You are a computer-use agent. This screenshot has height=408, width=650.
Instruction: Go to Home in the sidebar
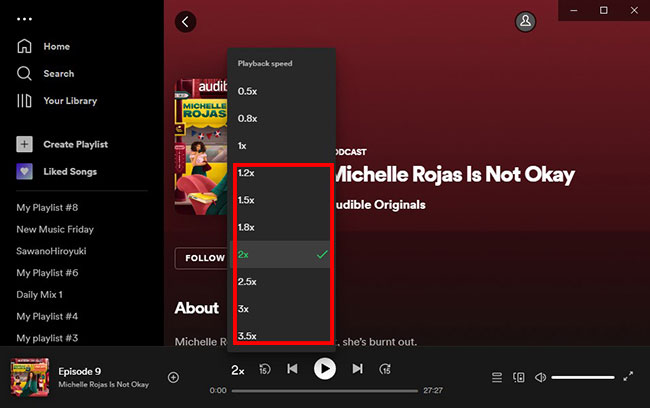[43, 46]
